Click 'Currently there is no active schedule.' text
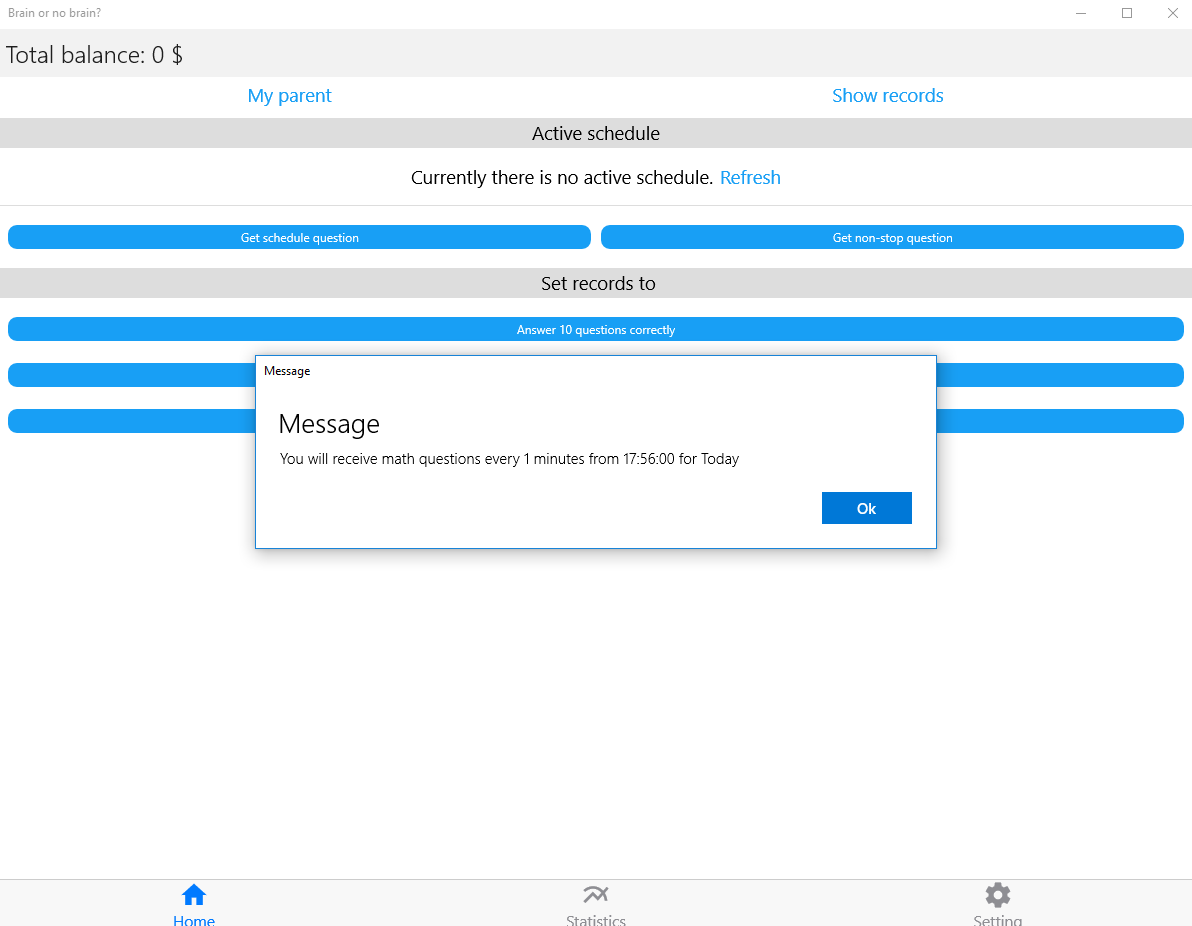The width and height of the screenshot is (1192, 926). pos(561,177)
